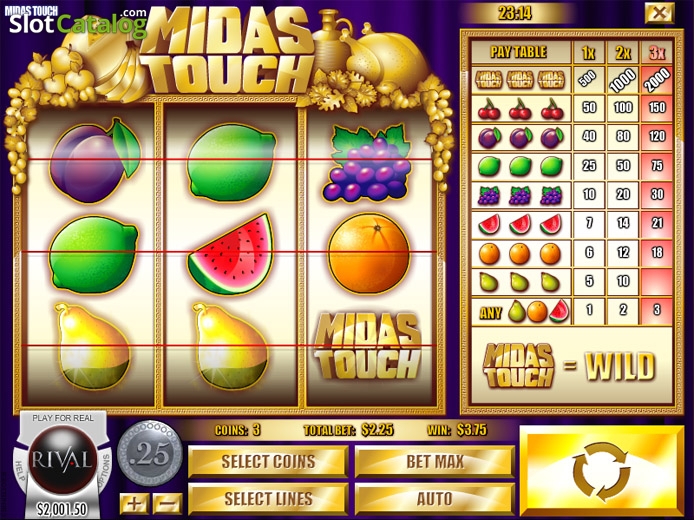Spin the reels with the golden arrows button
Viewport: 694px width, 520px height.
[x=601, y=471]
